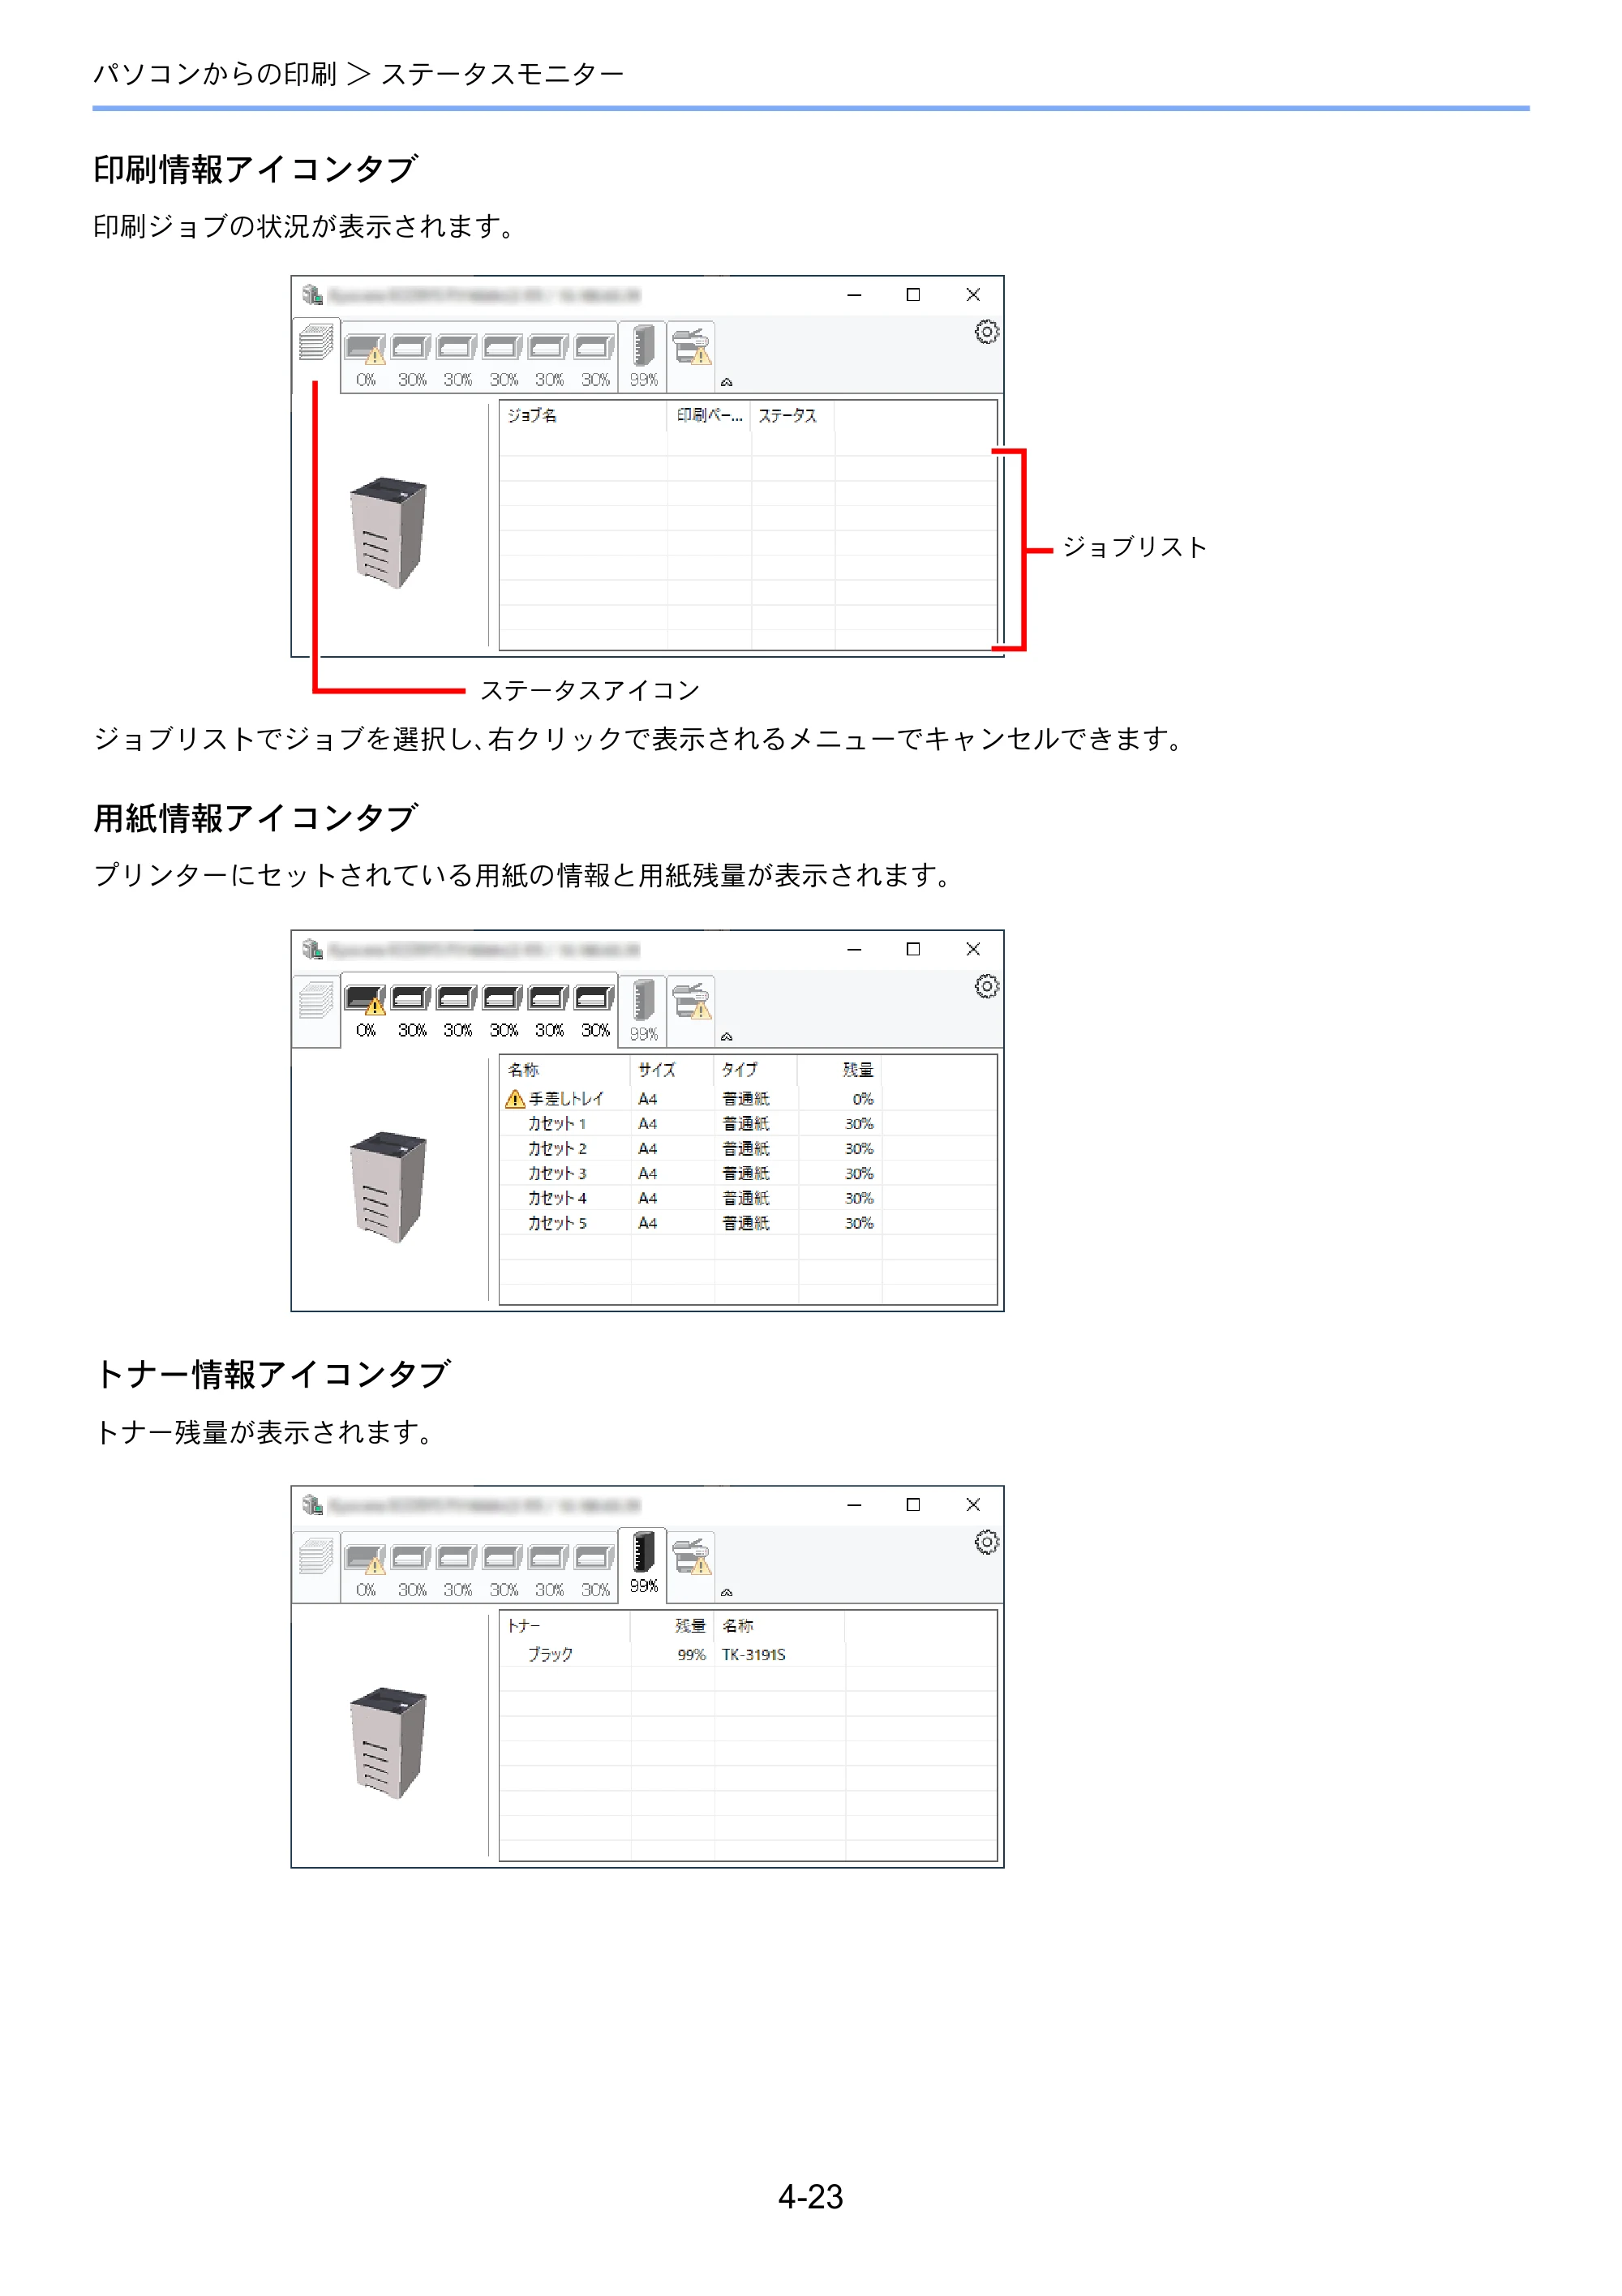This screenshot has height=2296, width=1622.
Task: Click printer image in paper info window
Action: 389,1187
